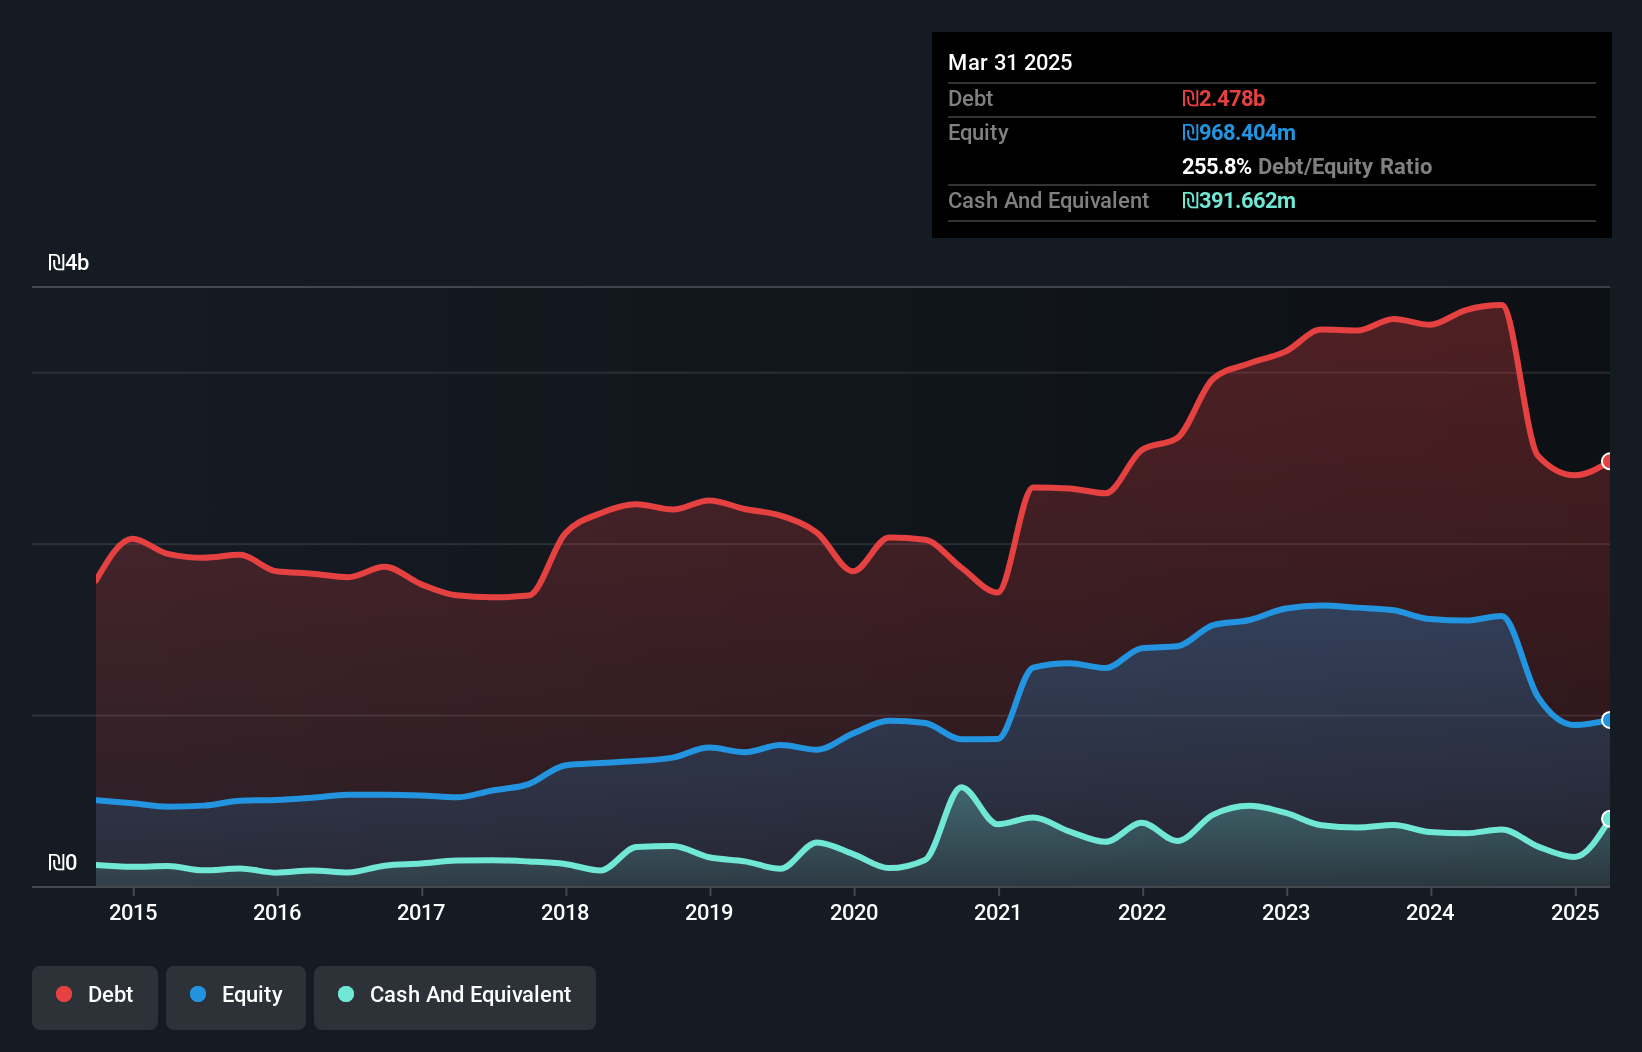Click the Mar 31 2025 tooltip date
This screenshot has width=1642, height=1052.
(1010, 62)
